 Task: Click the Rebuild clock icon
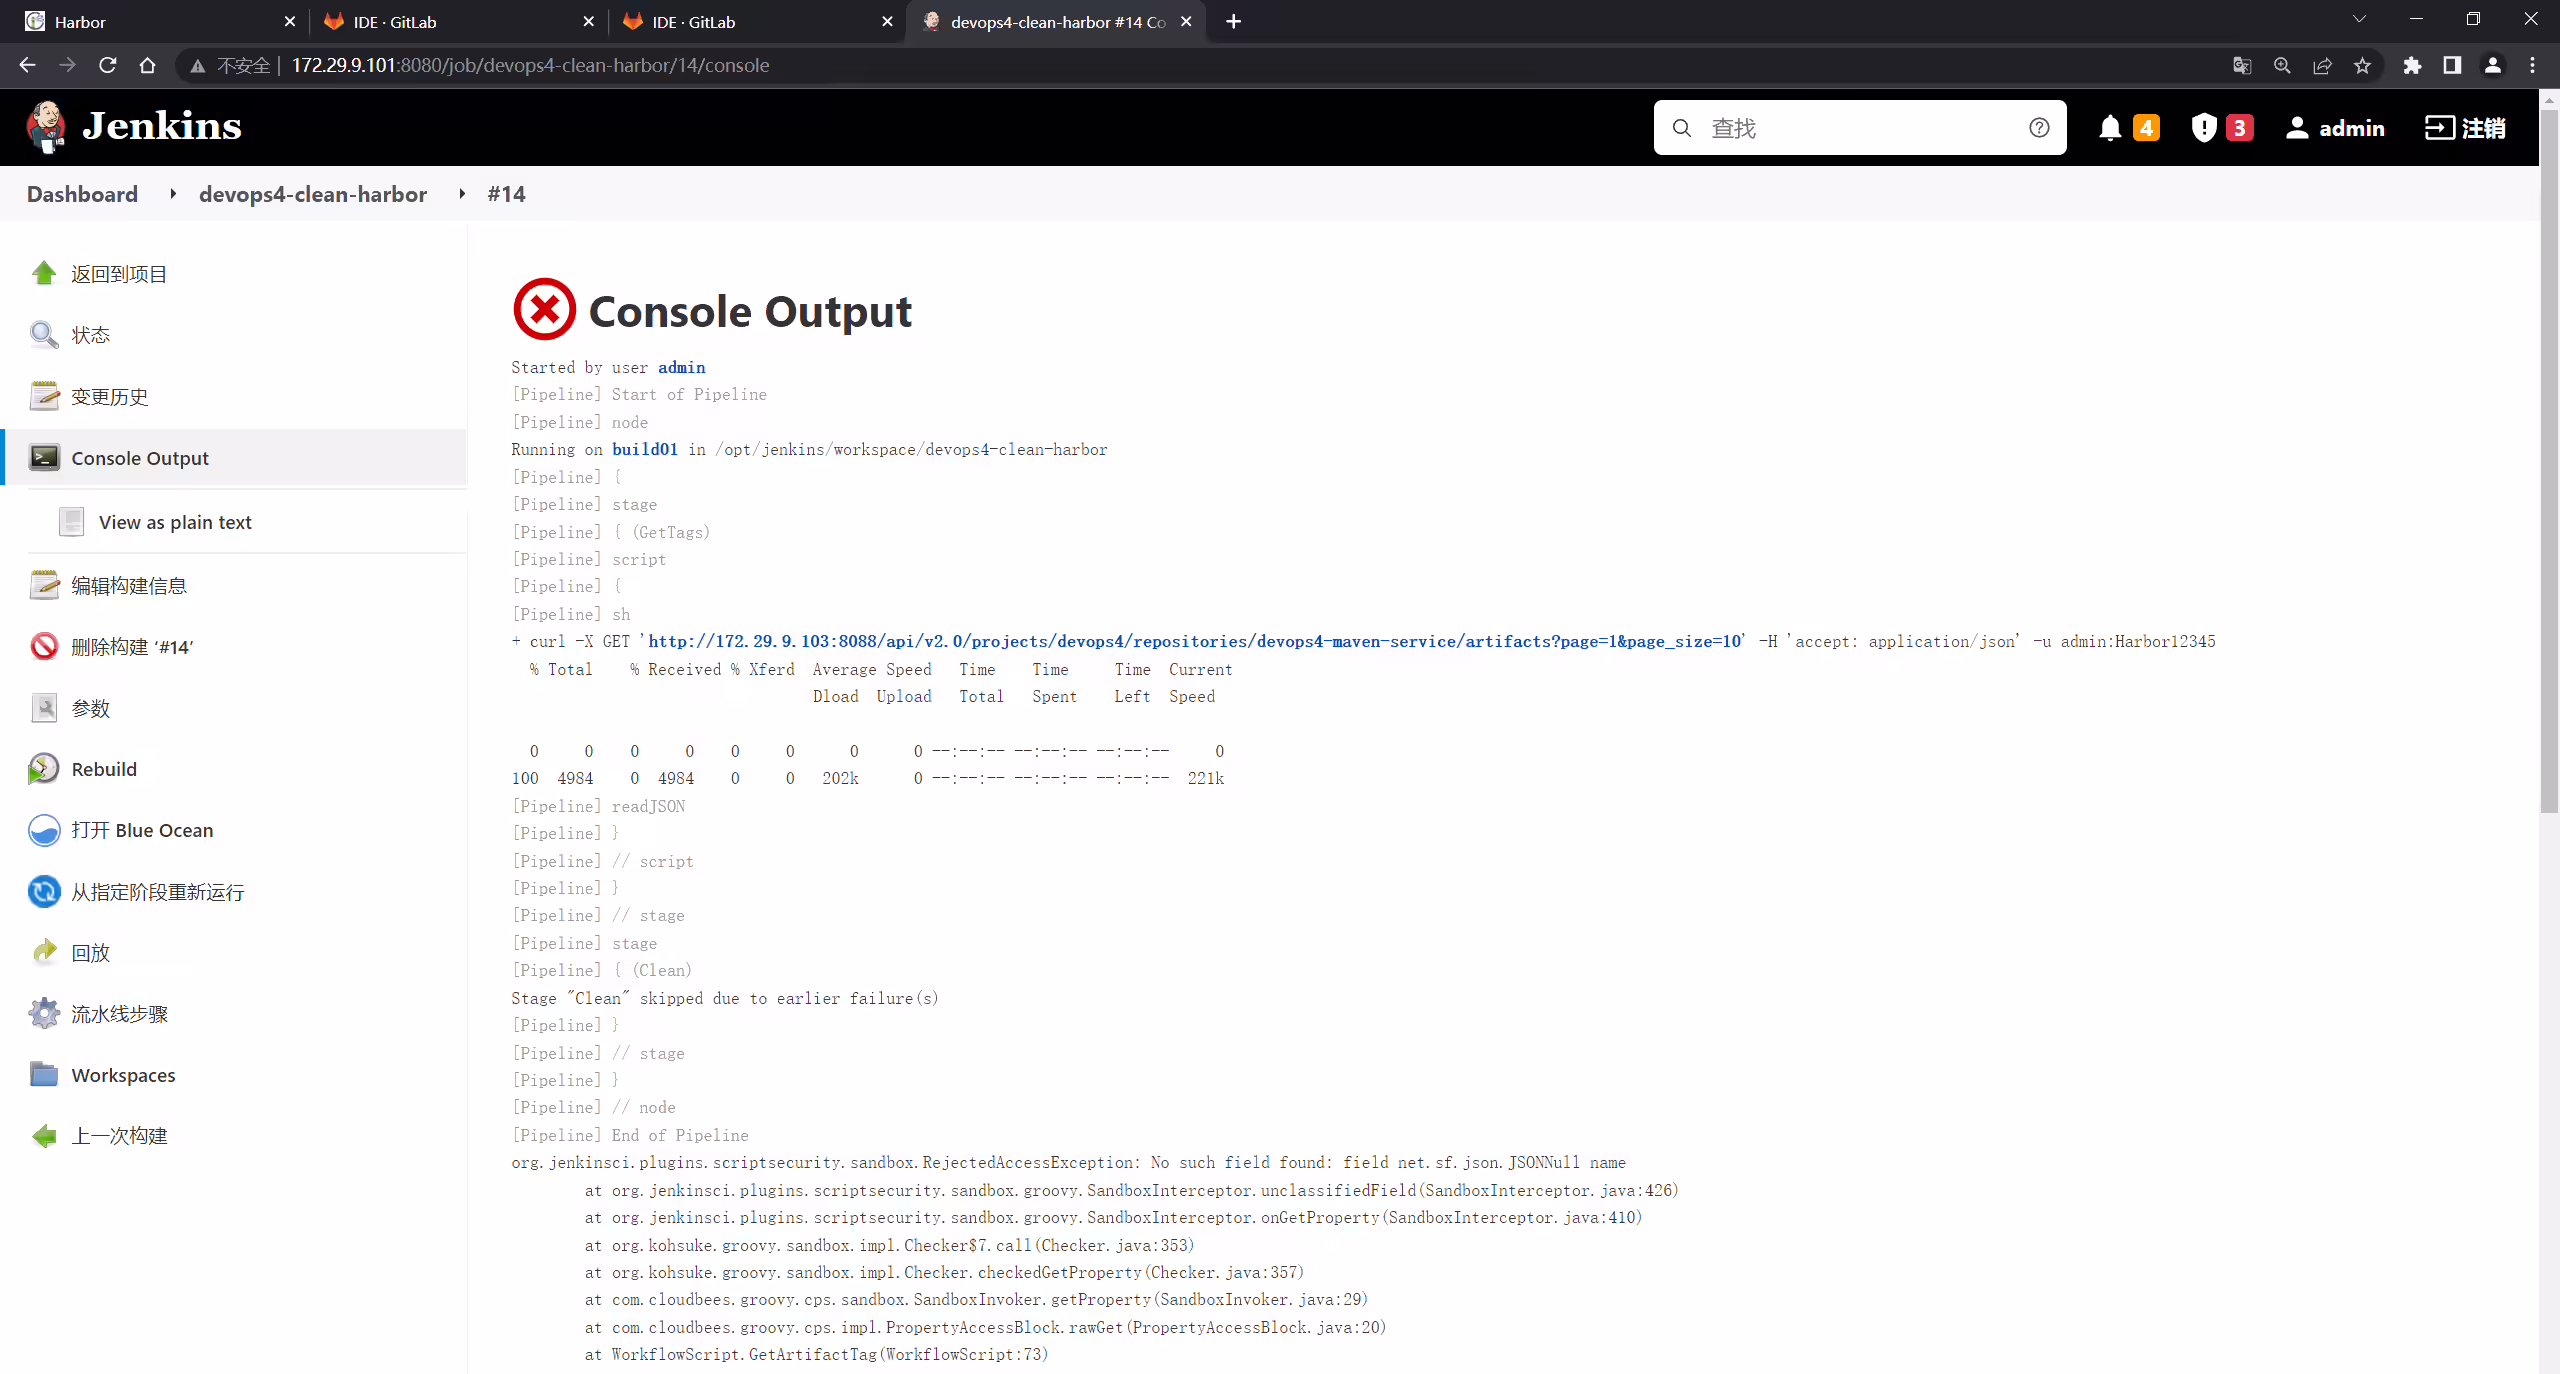(x=44, y=768)
